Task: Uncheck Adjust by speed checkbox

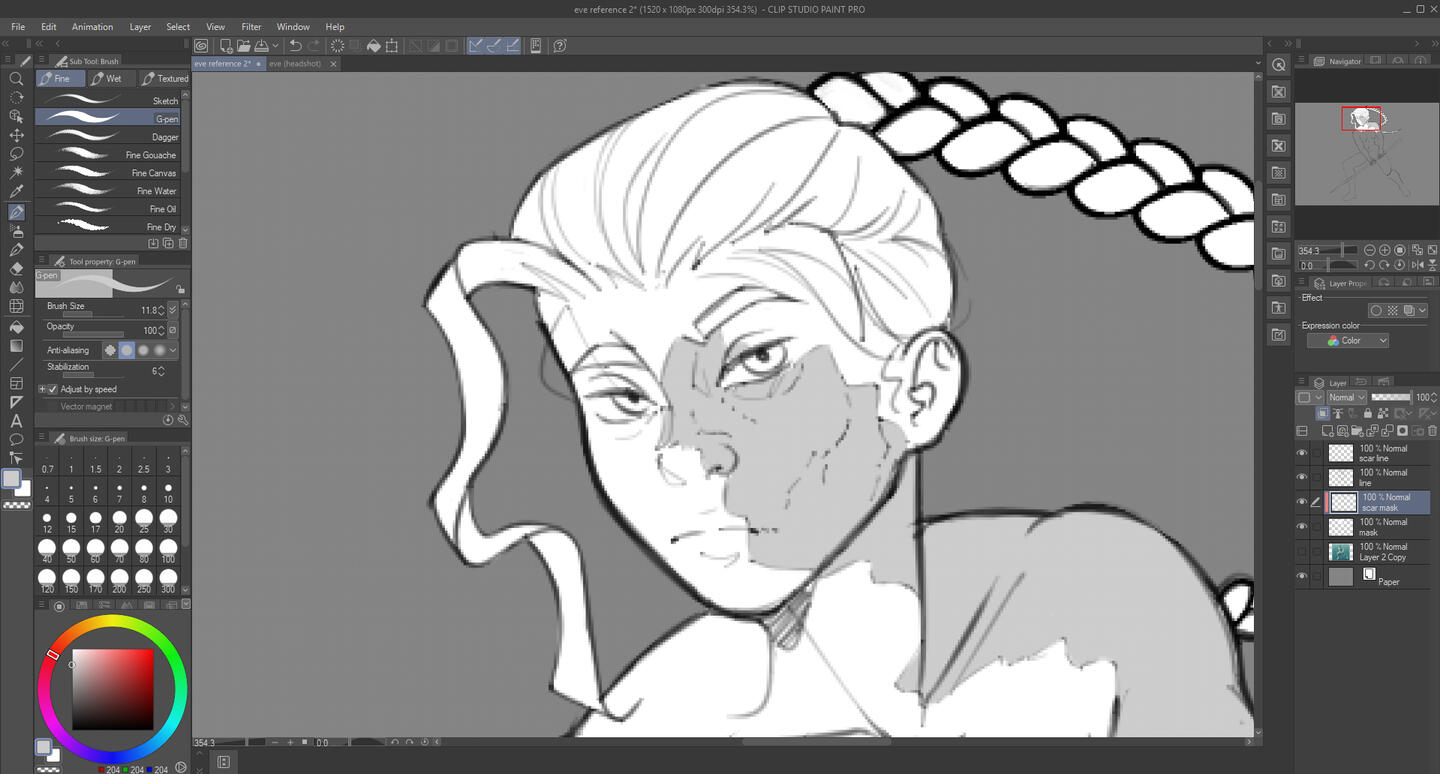Action: 53,389
